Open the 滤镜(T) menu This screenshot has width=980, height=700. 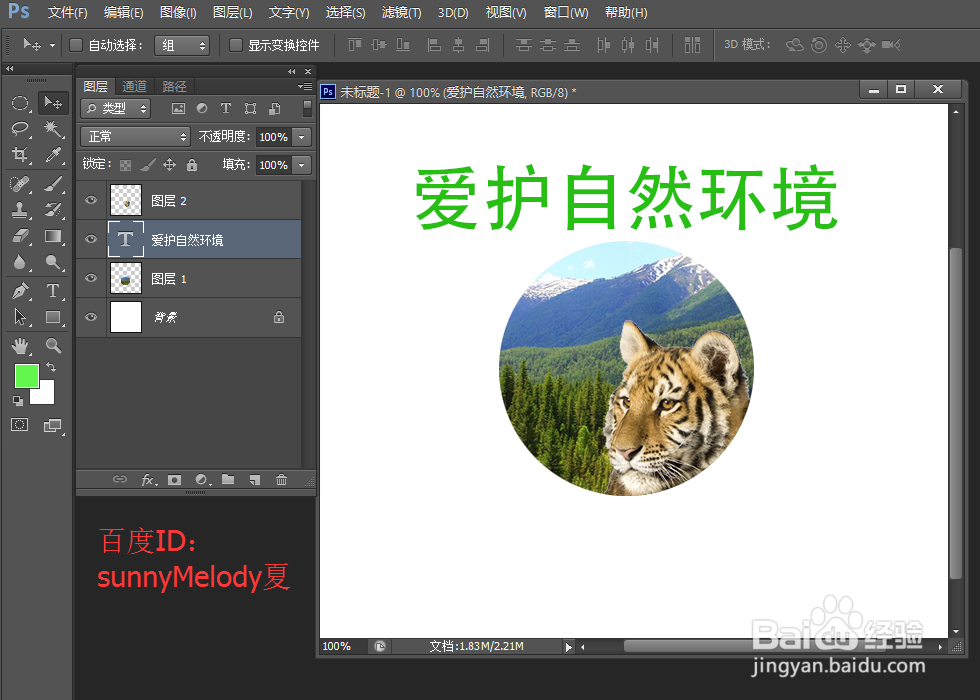pos(401,12)
